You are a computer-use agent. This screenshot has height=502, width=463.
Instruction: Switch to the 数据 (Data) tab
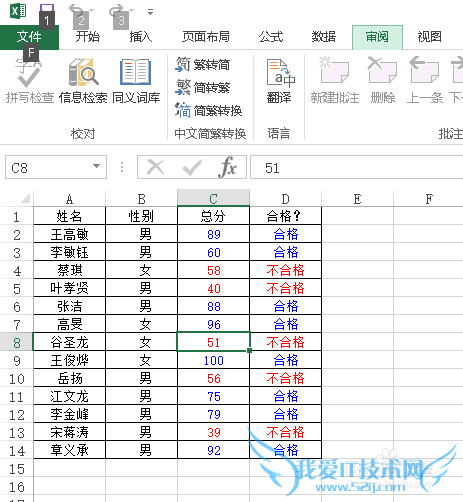click(323, 37)
